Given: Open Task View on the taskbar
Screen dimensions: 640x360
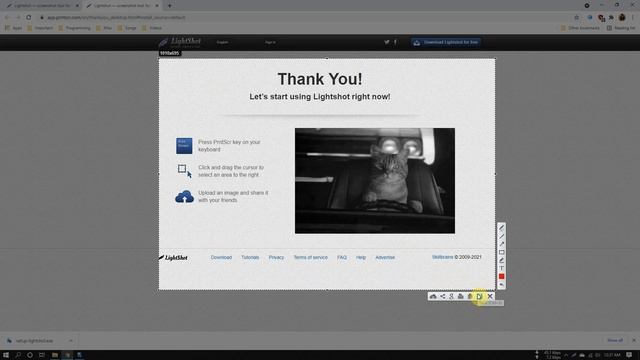Looking at the screenshot, I should (42, 355).
